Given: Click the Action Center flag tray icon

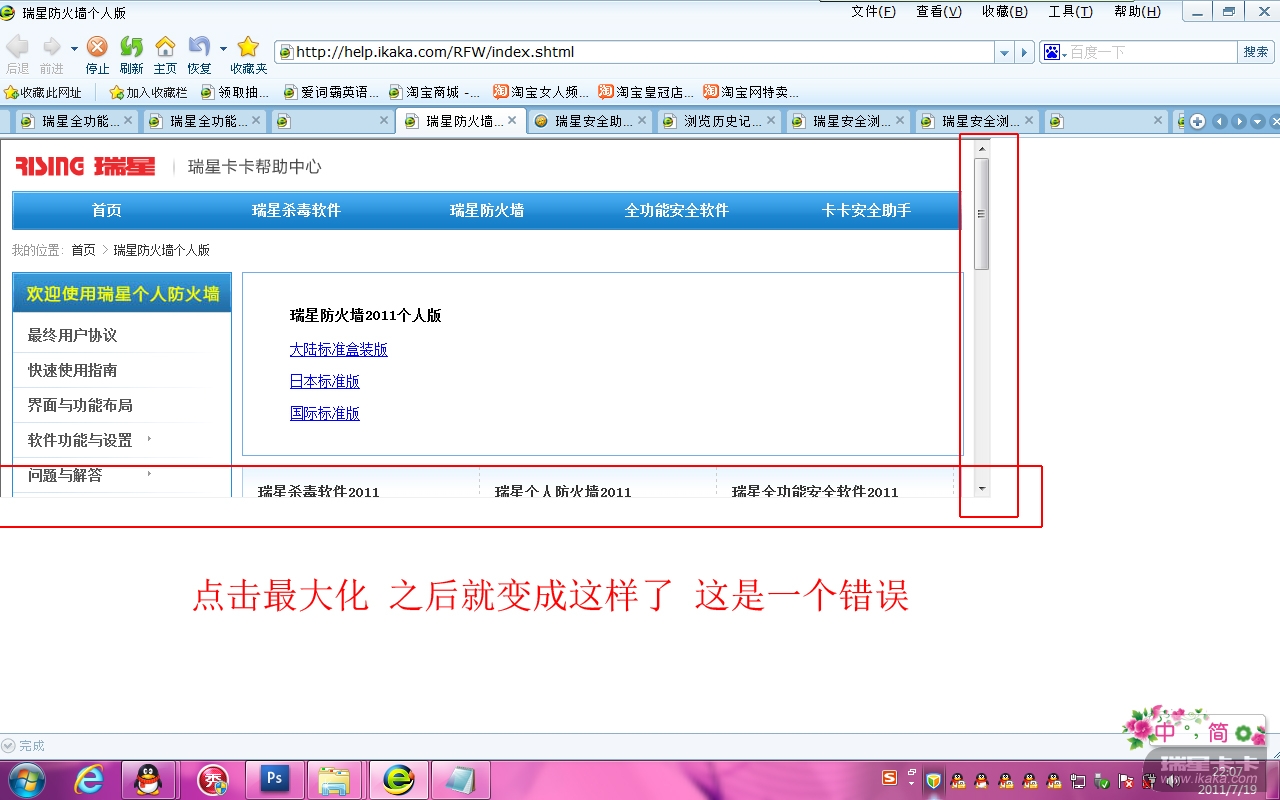Looking at the screenshot, I should pos(1124,781).
